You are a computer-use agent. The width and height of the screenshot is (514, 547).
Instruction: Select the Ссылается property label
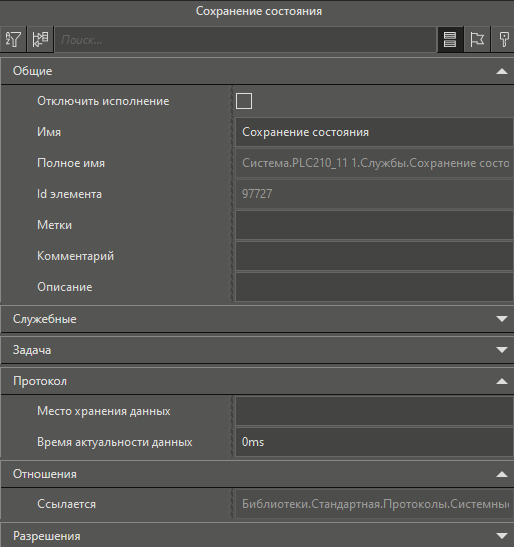pos(66,504)
